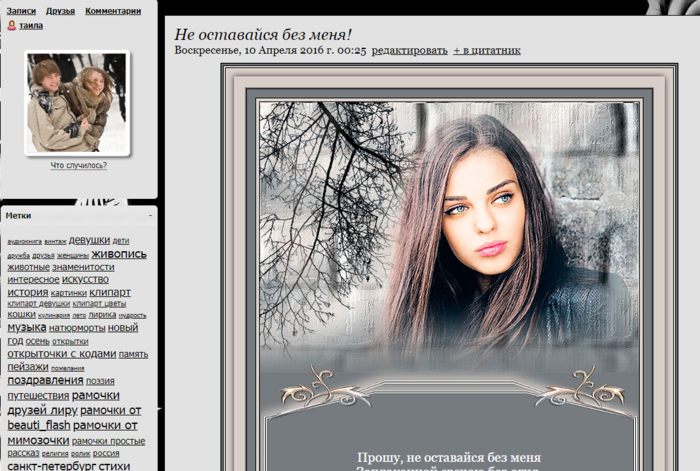This screenshot has height=471, width=700.
Task: Select the 'новый год' tag
Action: (x=123, y=328)
